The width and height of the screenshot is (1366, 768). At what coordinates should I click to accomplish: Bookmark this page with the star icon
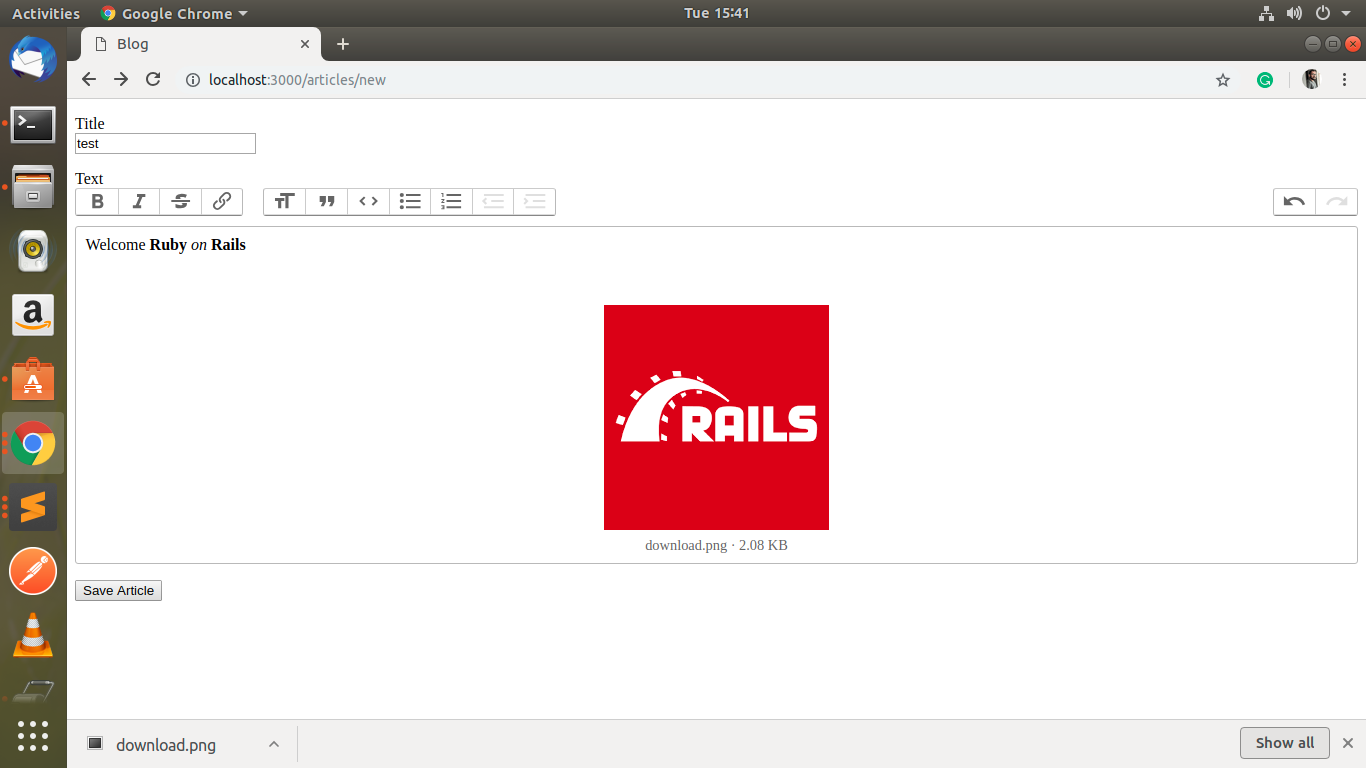(1223, 80)
